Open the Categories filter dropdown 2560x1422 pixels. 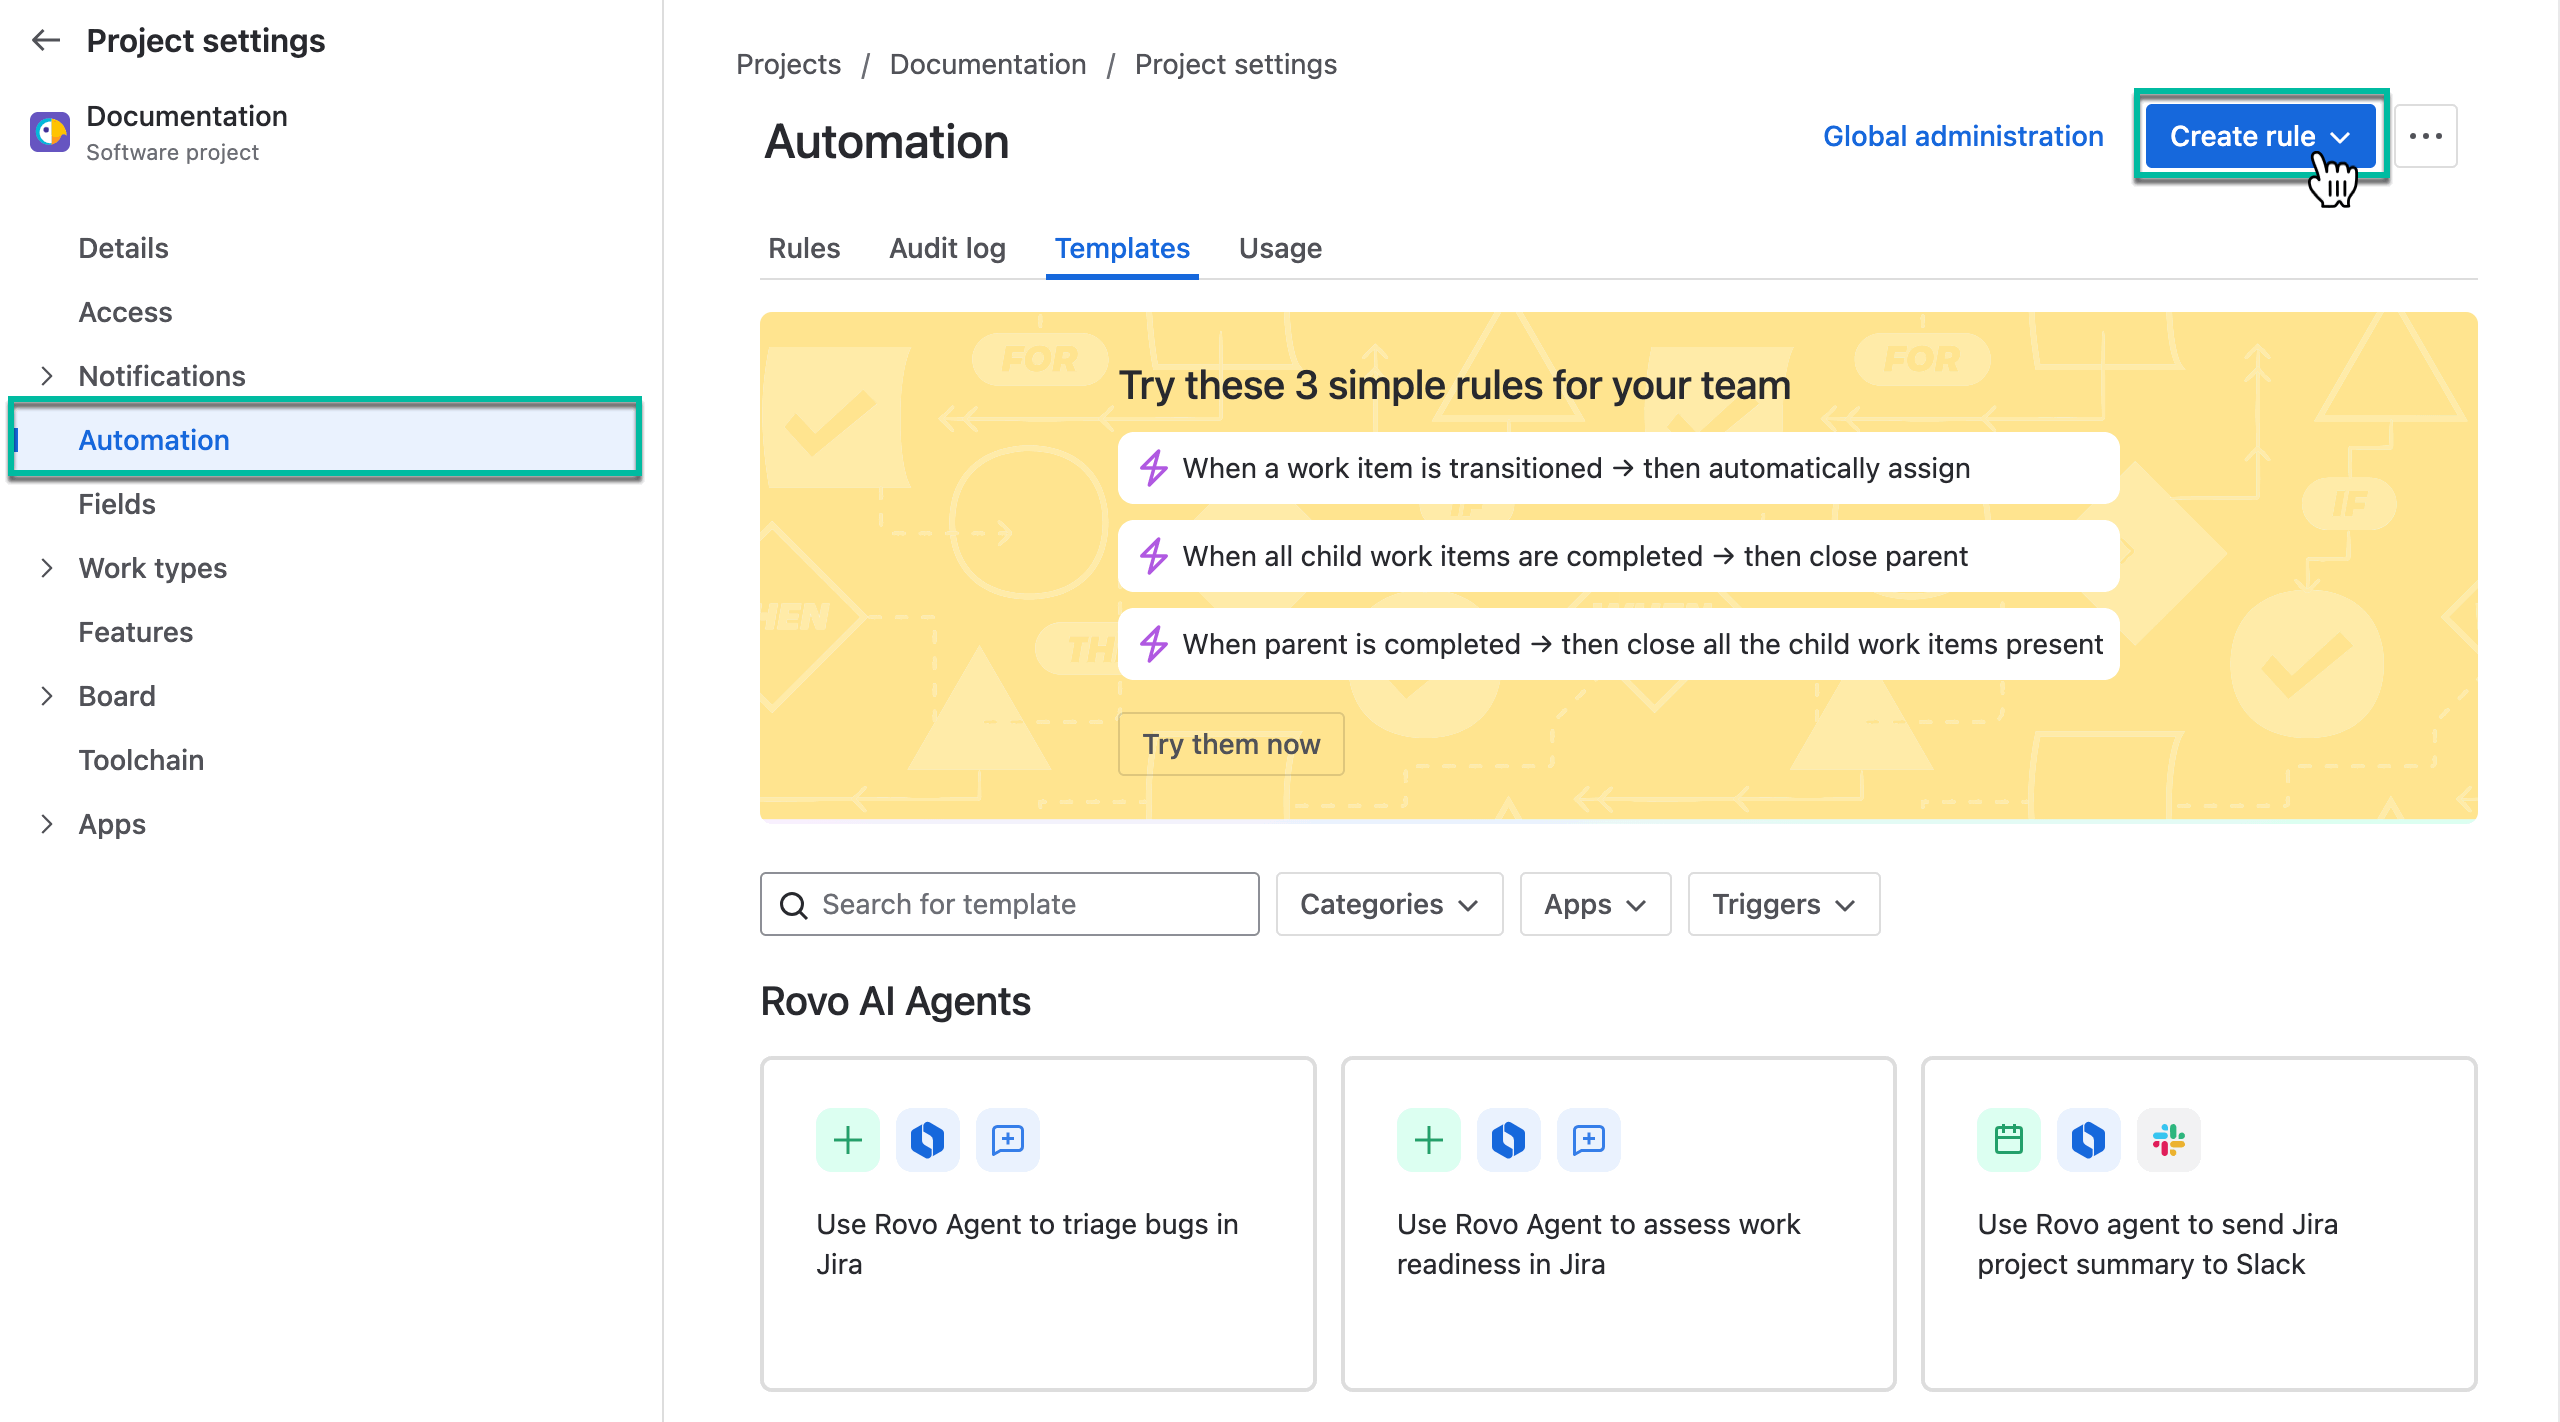tap(1388, 904)
